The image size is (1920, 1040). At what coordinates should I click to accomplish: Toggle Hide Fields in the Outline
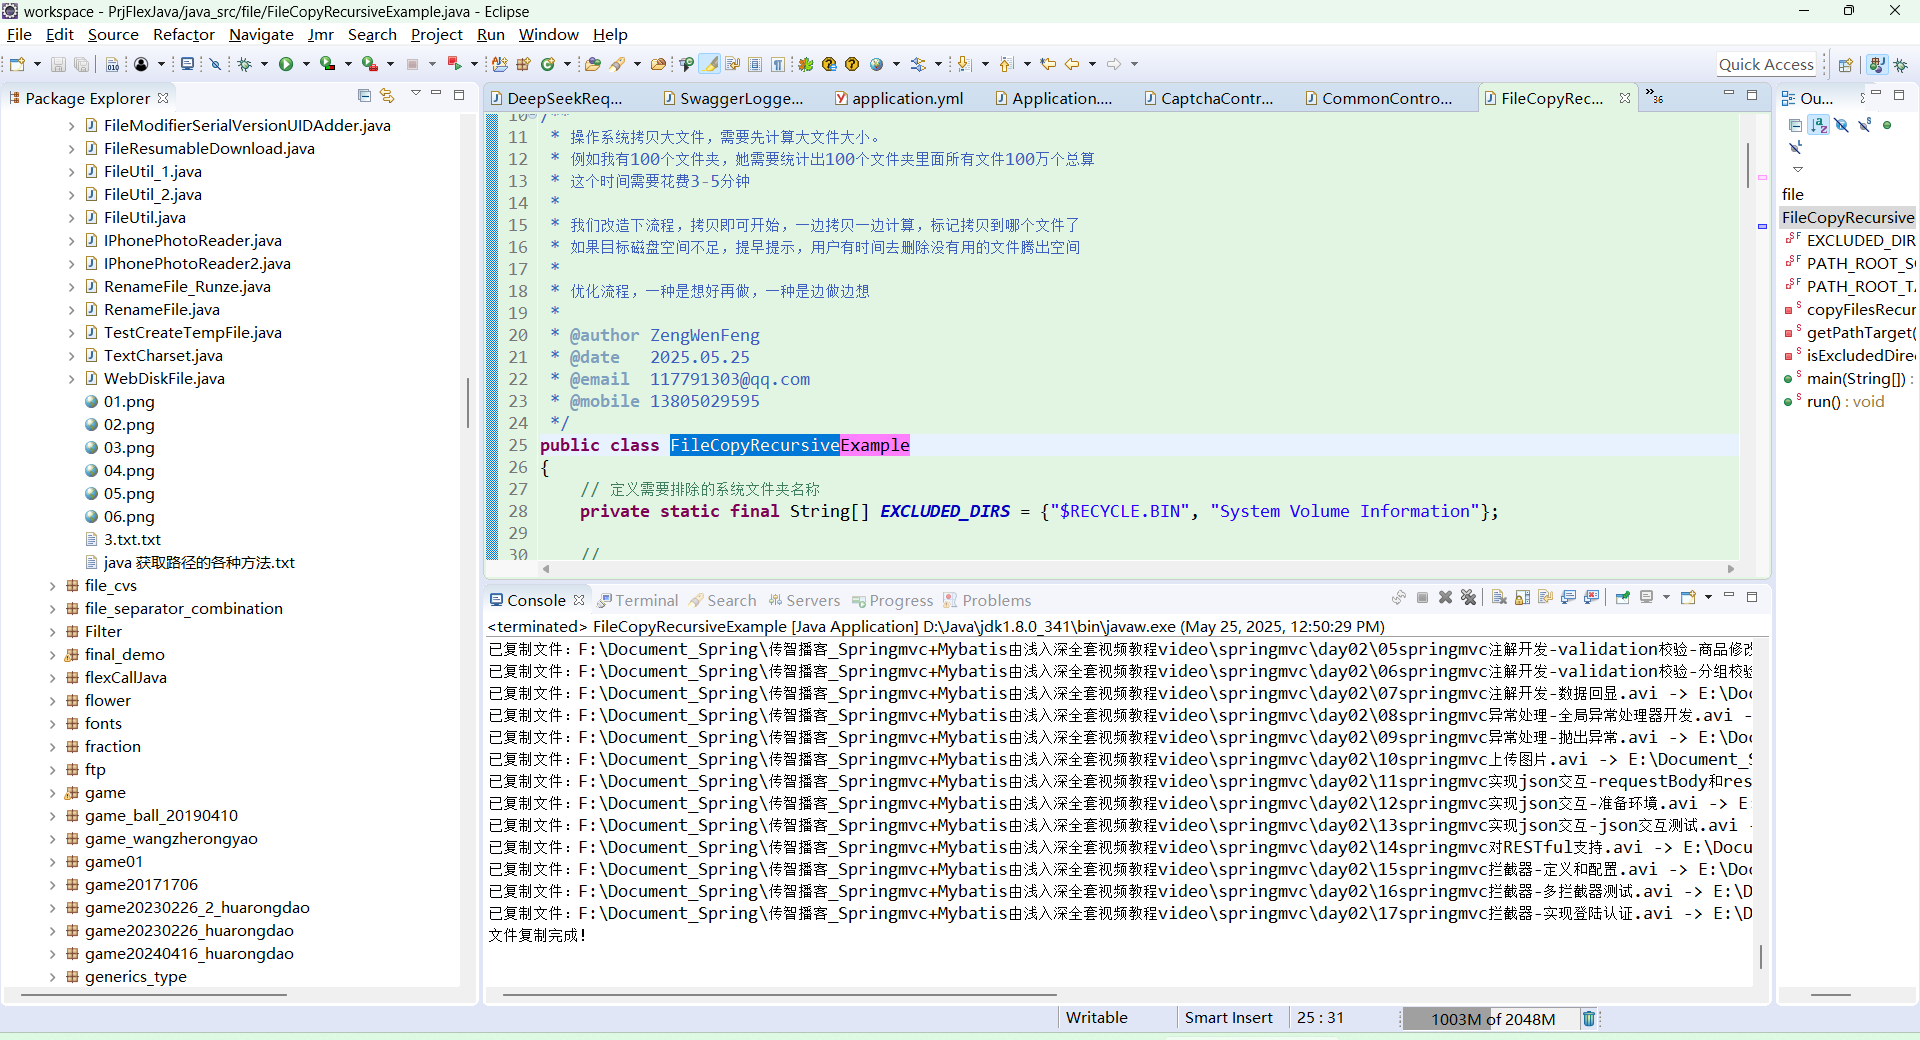pyautogui.click(x=1842, y=126)
